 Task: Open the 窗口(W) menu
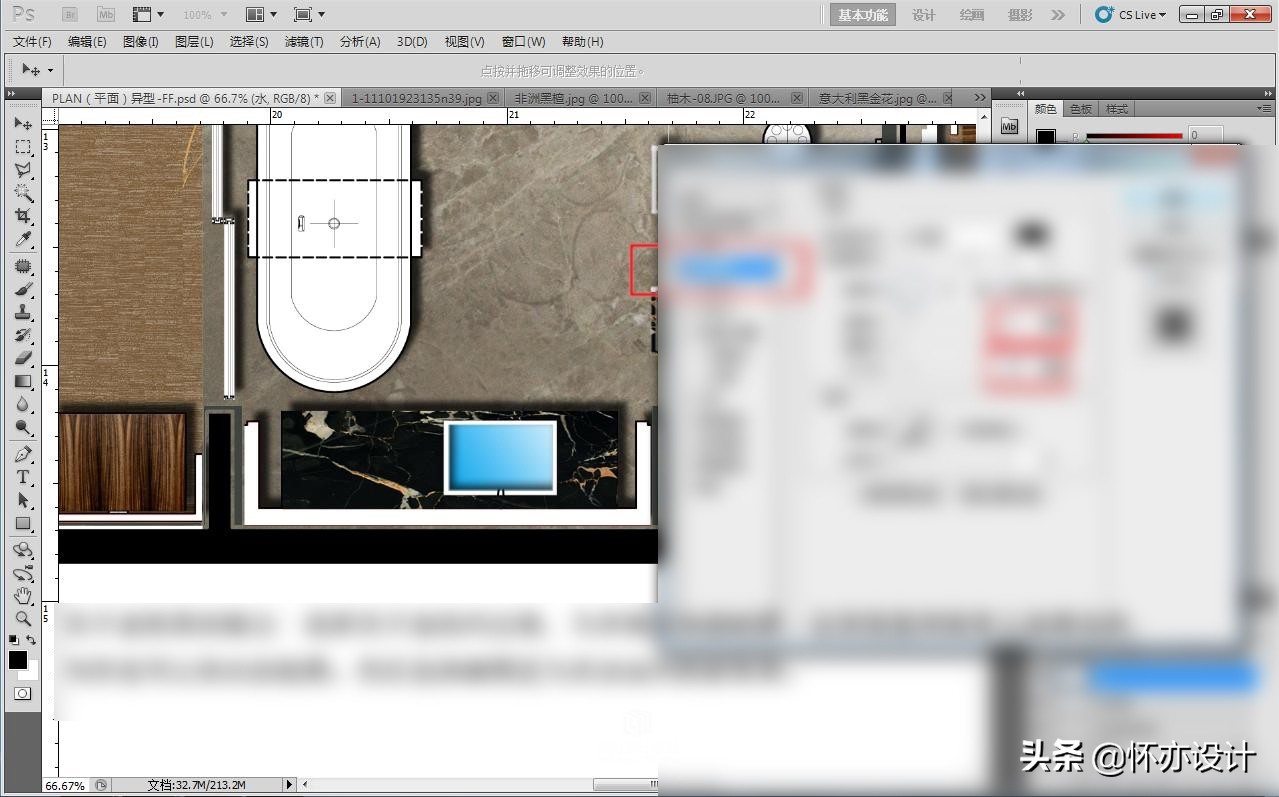click(524, 42)
